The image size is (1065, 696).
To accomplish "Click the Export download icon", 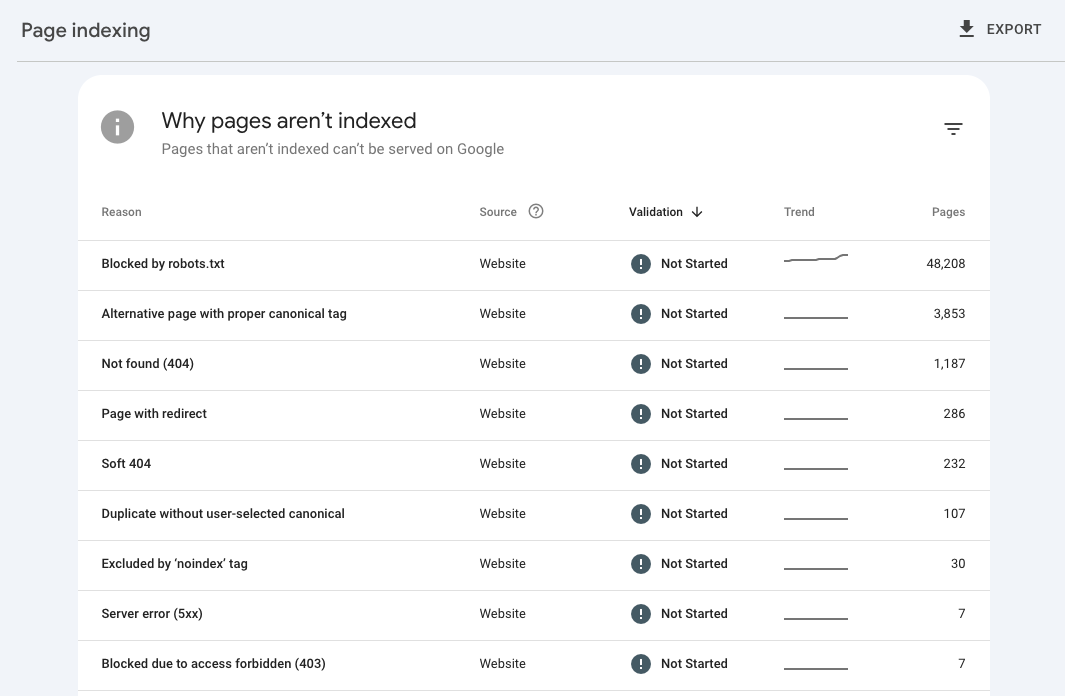I will point(966,29).
